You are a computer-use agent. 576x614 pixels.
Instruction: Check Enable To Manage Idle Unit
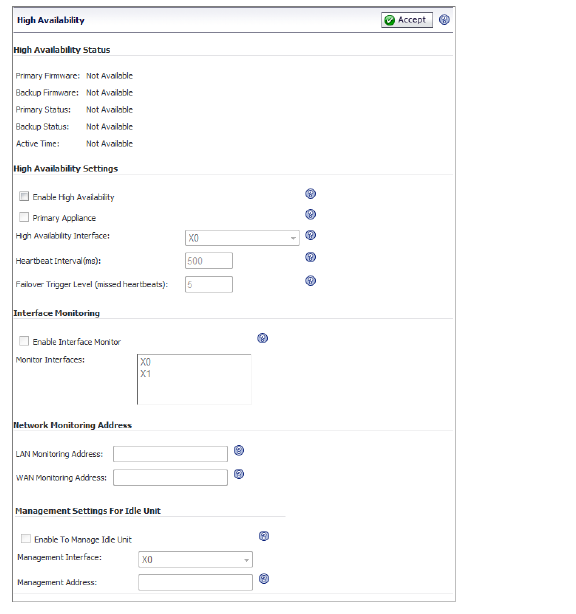[x=26, y=539]
